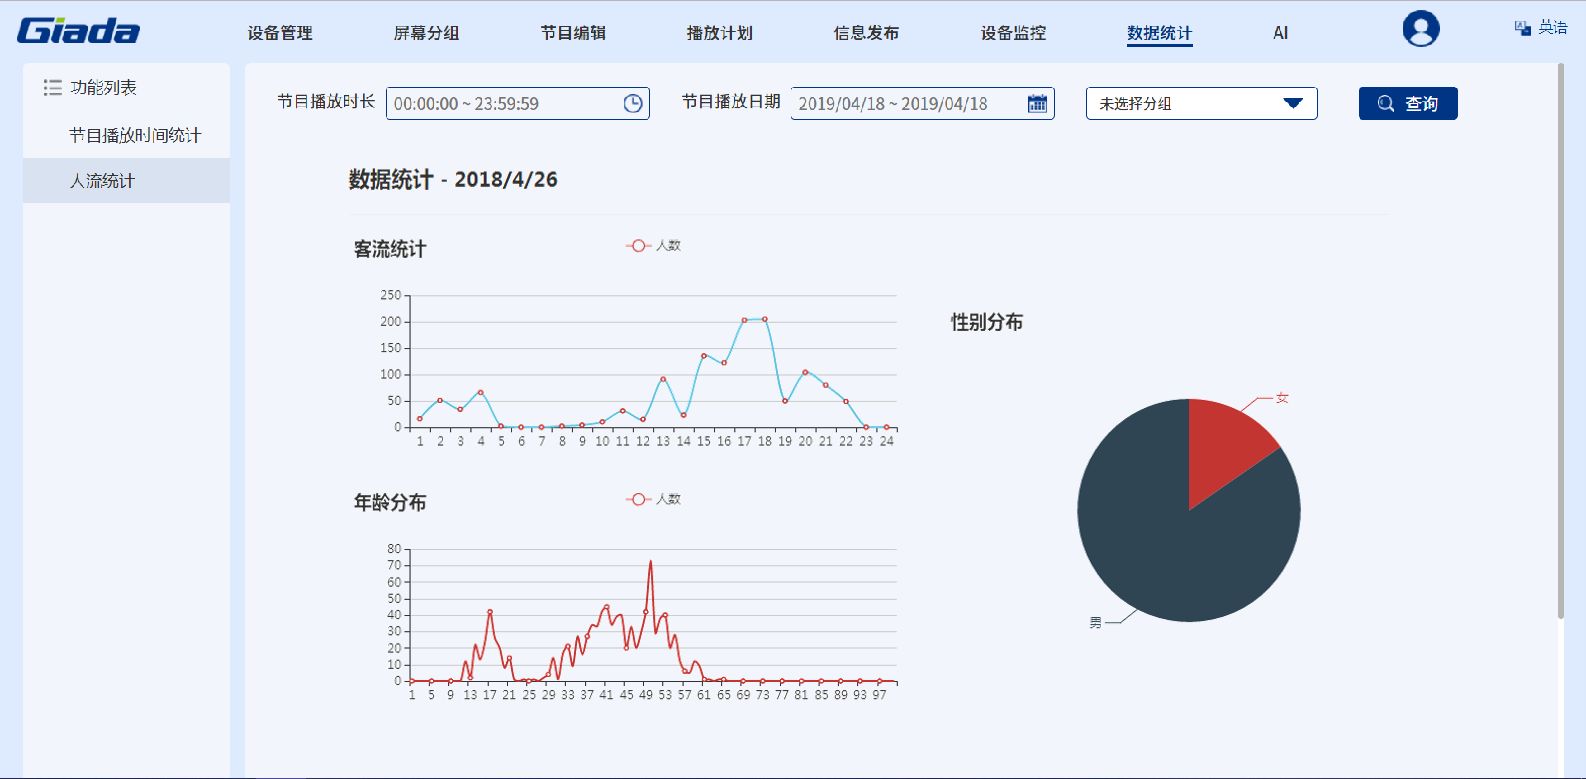Click the 客流统计 chart title
This screenshot has width=1586, height=779.
[390, 249]
